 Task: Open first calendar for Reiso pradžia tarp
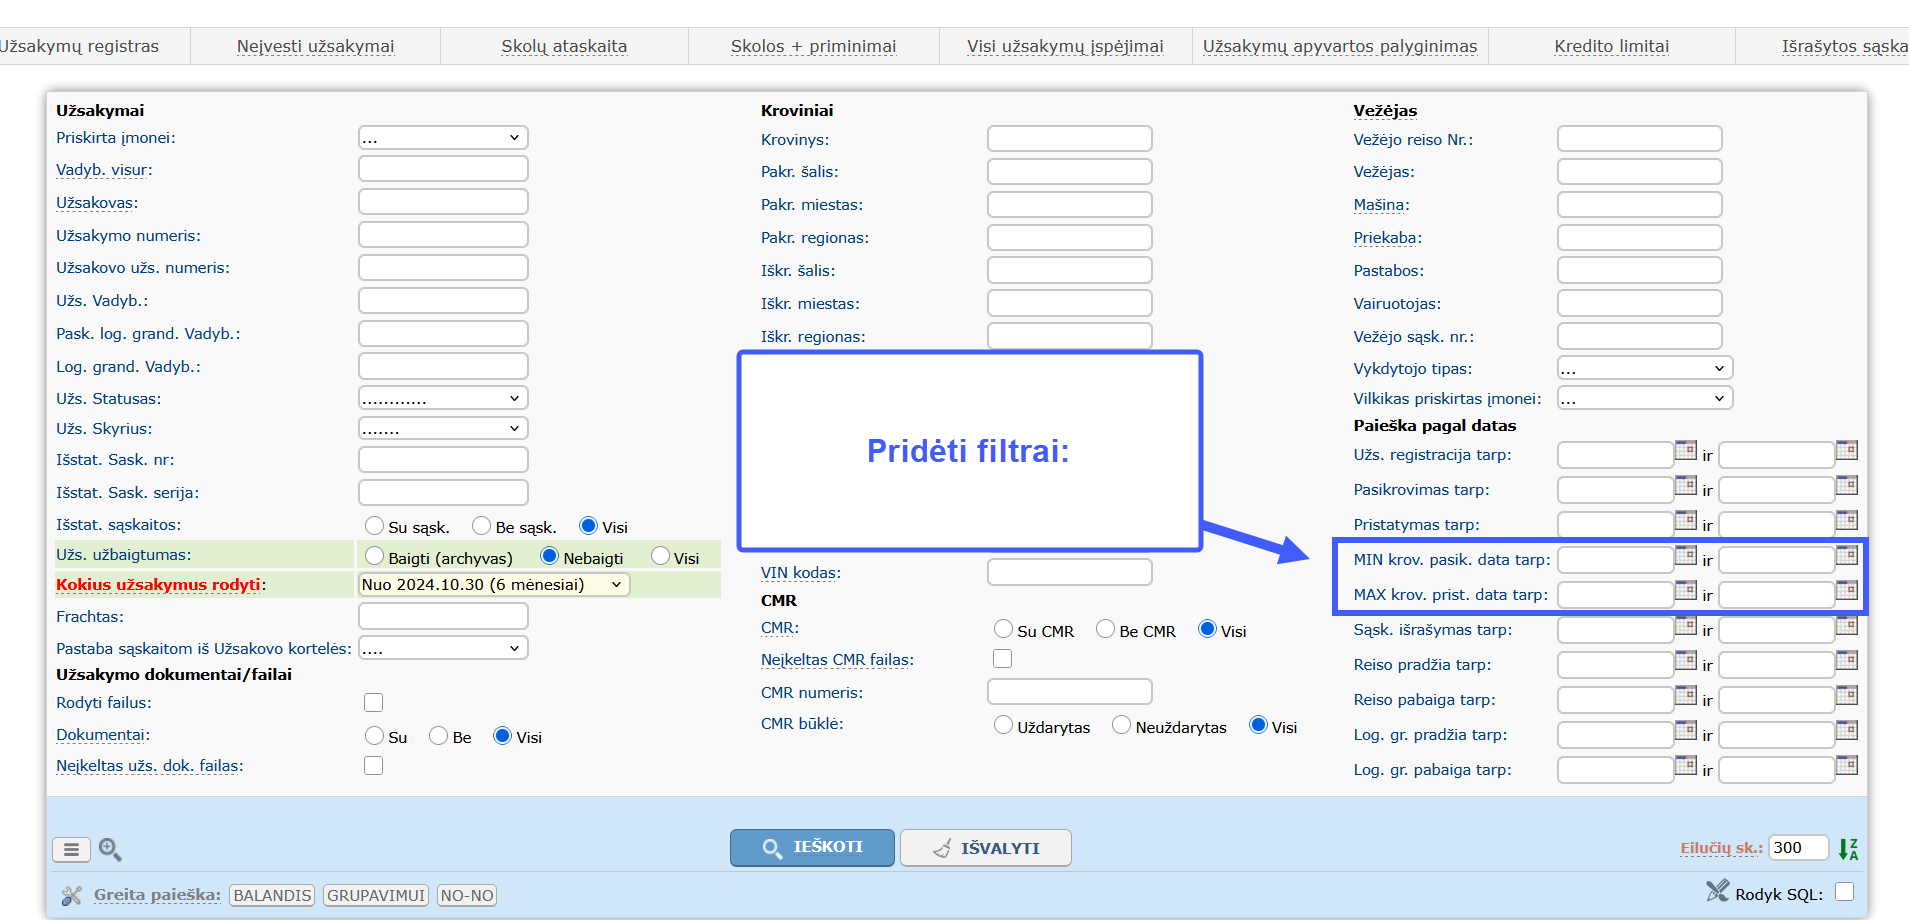pos(1686,660)
